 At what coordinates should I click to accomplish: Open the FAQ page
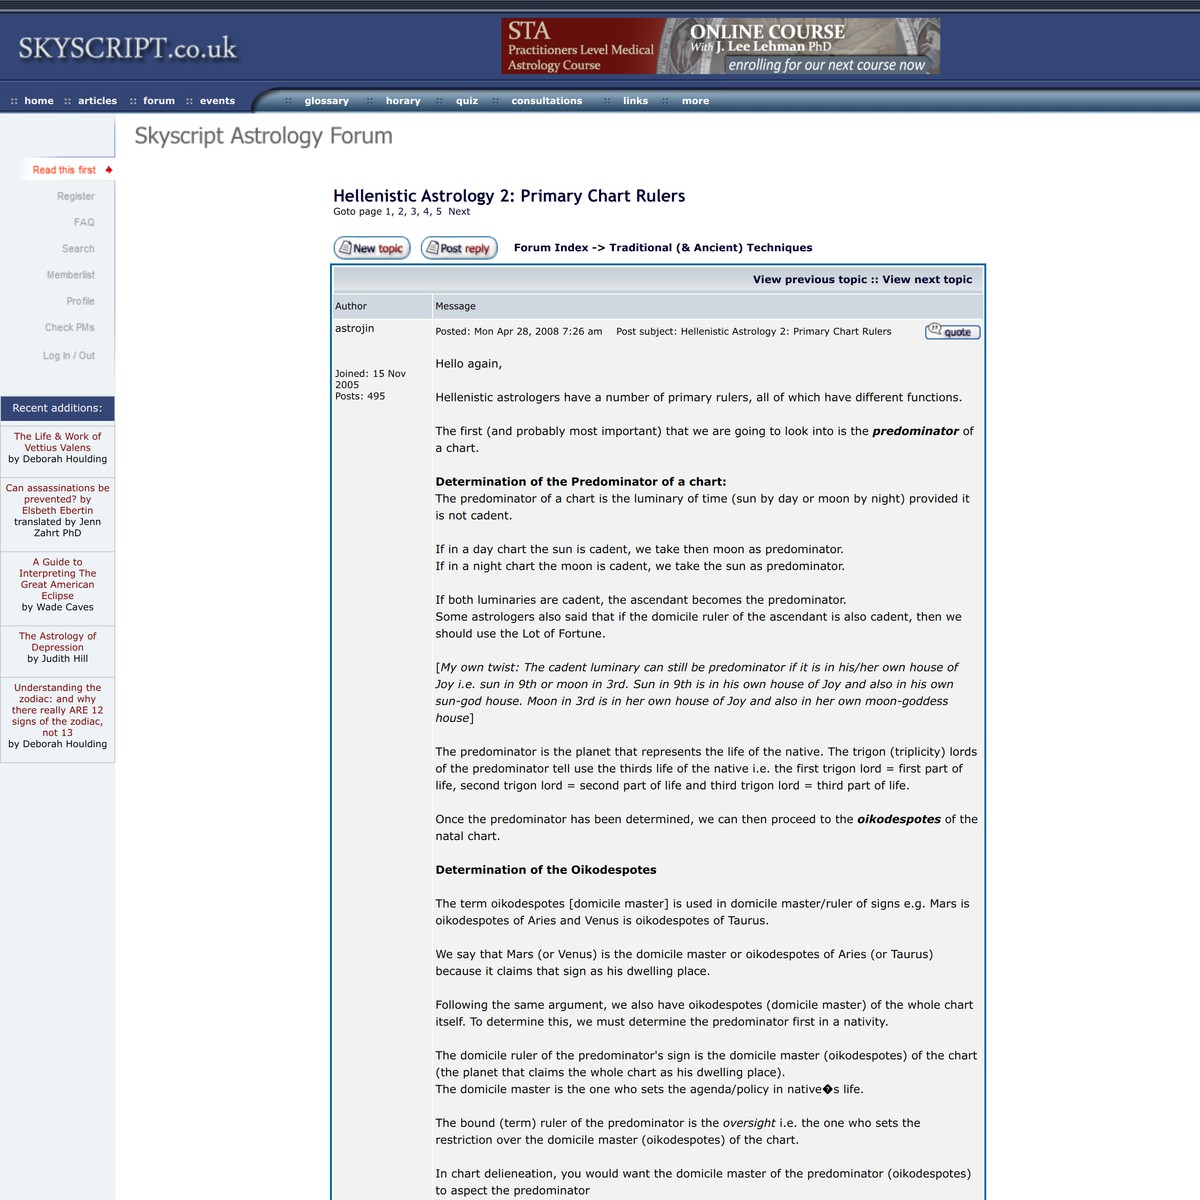(x=85, y=222)
